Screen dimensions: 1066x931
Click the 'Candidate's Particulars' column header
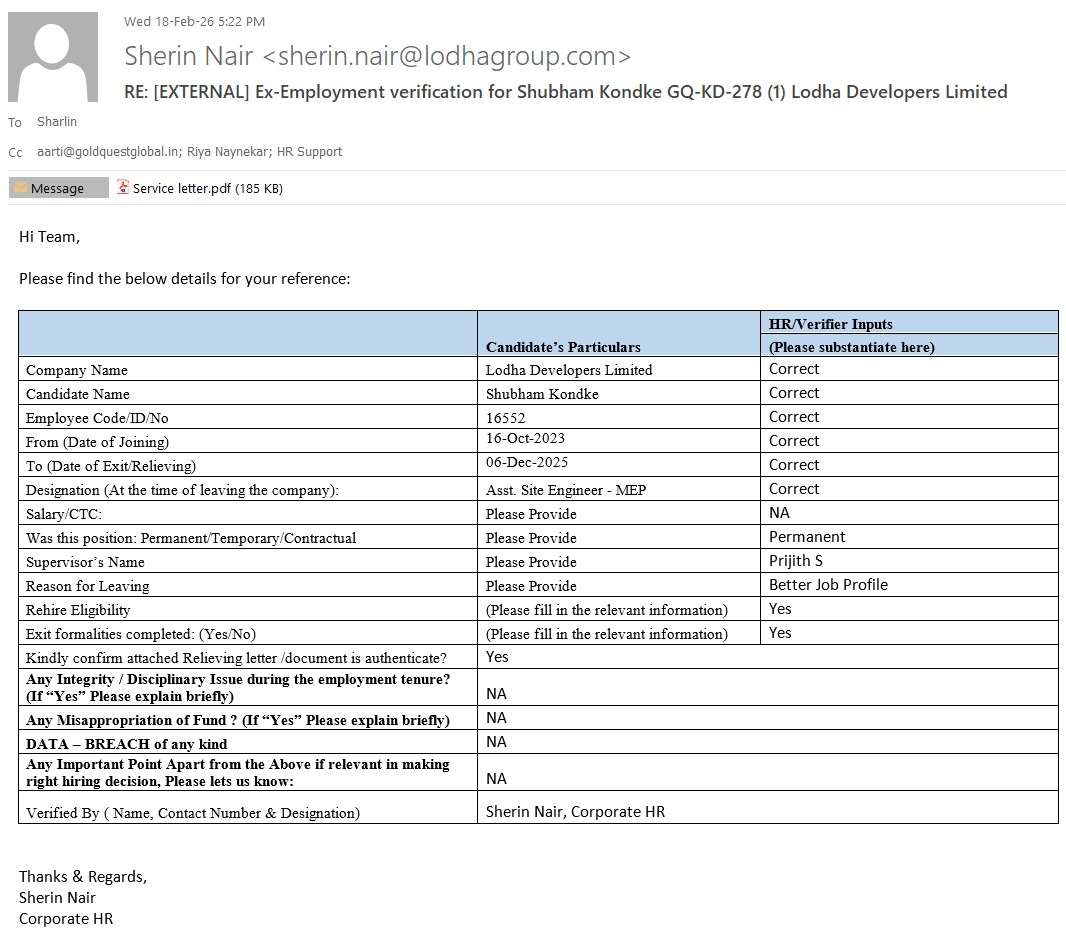563,347
